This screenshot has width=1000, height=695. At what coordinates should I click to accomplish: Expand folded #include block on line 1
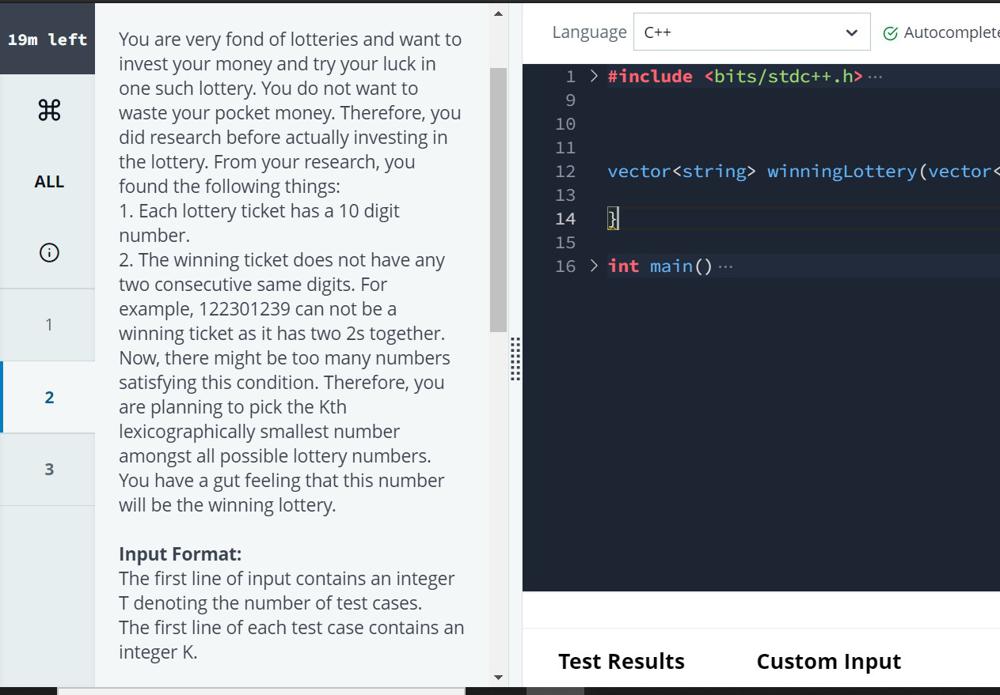click(x=594, y=77)
